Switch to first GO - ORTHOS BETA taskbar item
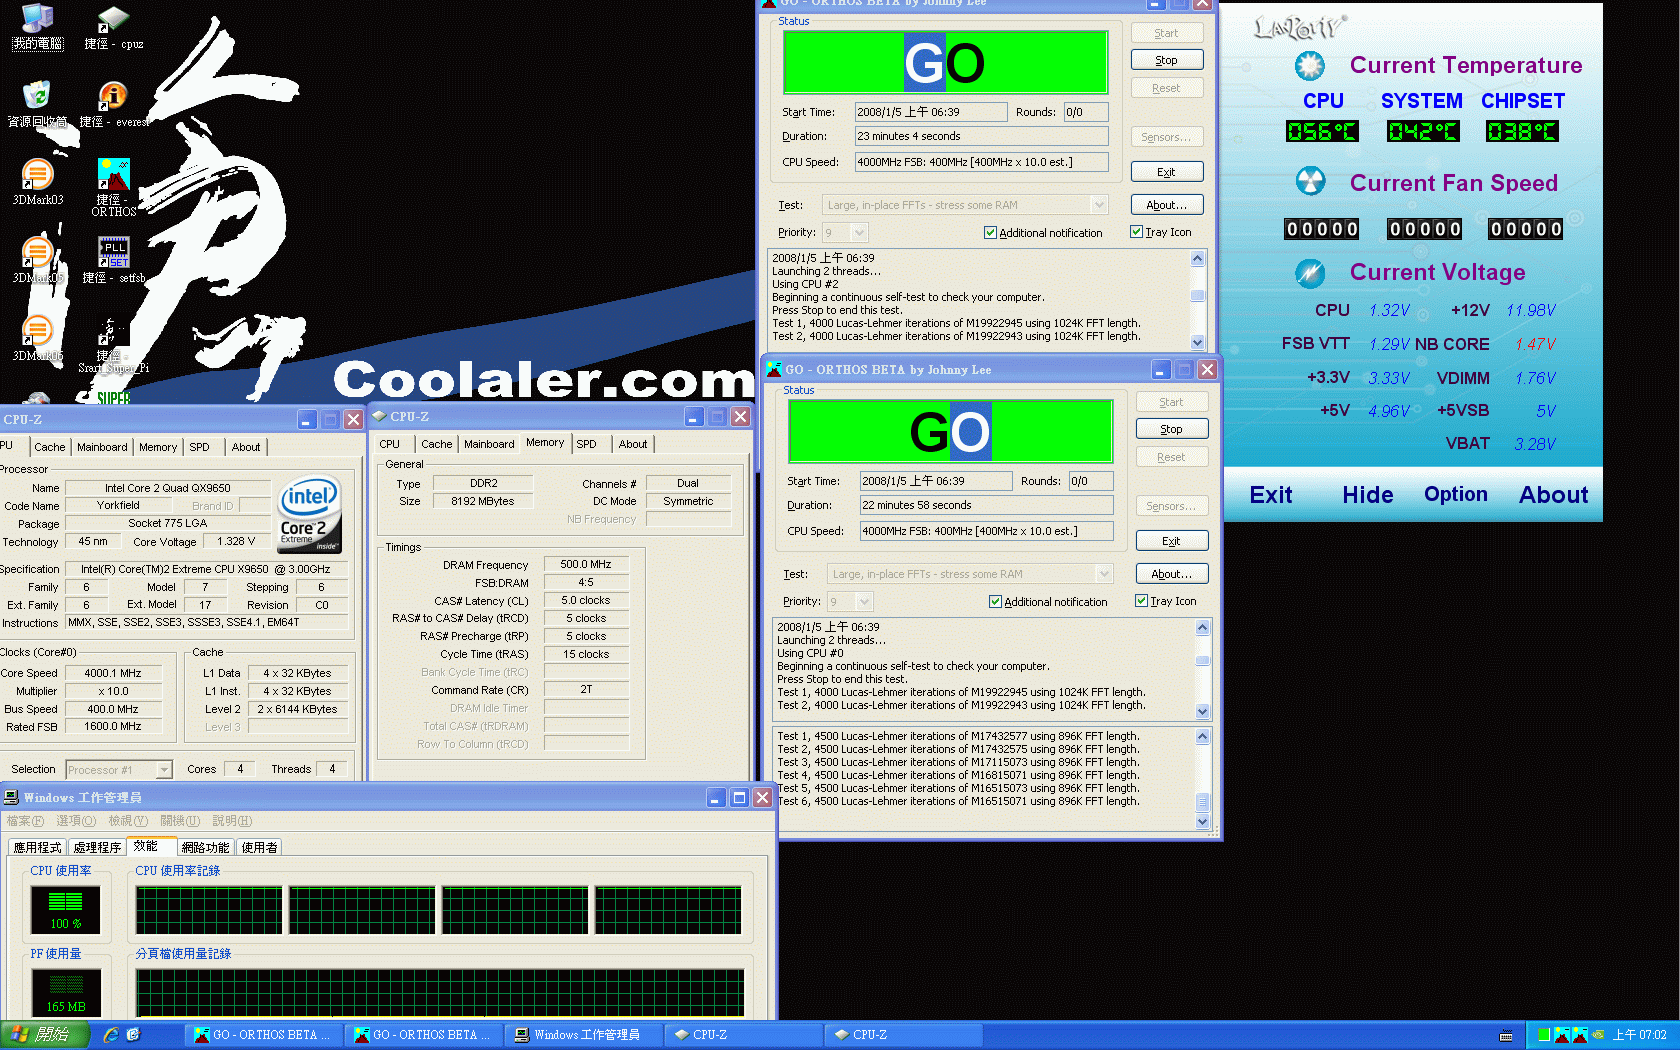 tap(263, 1035)
